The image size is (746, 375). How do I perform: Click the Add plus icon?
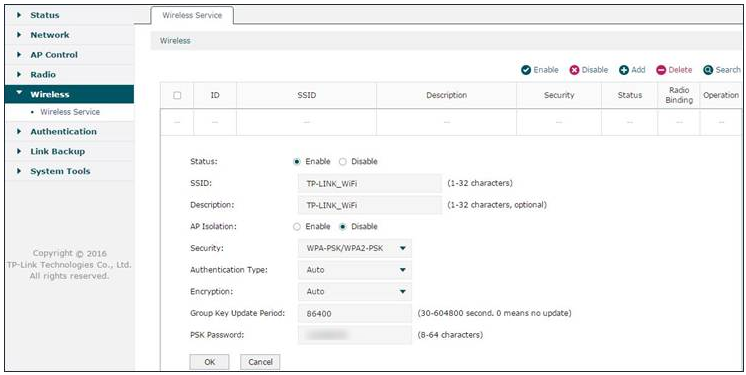pyautogui.click(x=624, y=70)
